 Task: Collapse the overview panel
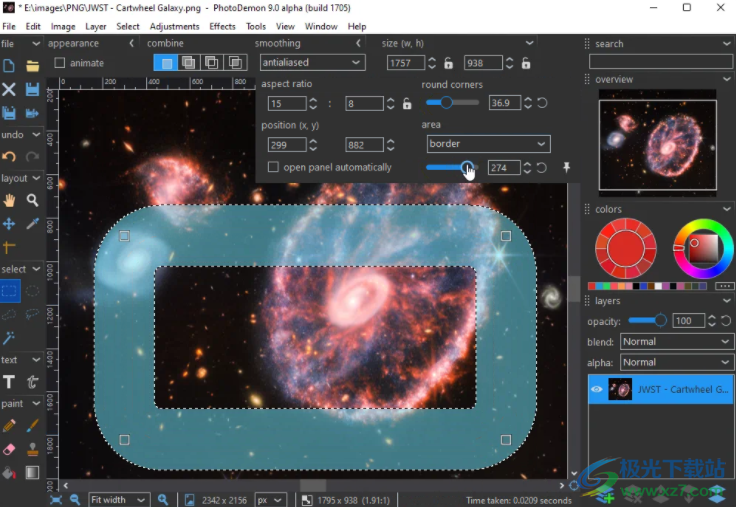pyautogui.click(x=727, y=79)
